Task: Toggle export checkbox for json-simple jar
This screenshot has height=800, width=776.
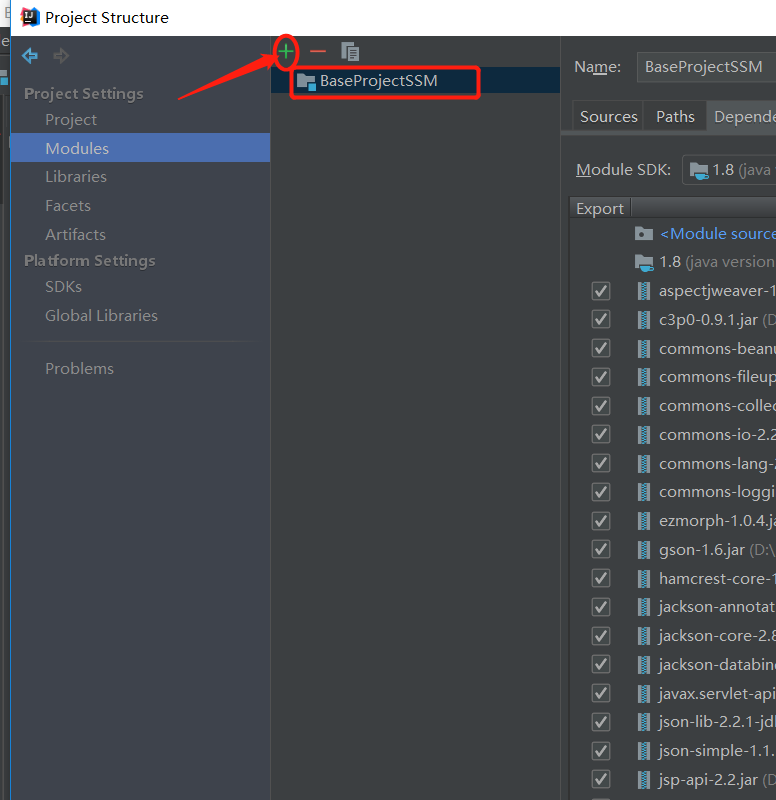Action: (x=601, y=751)
